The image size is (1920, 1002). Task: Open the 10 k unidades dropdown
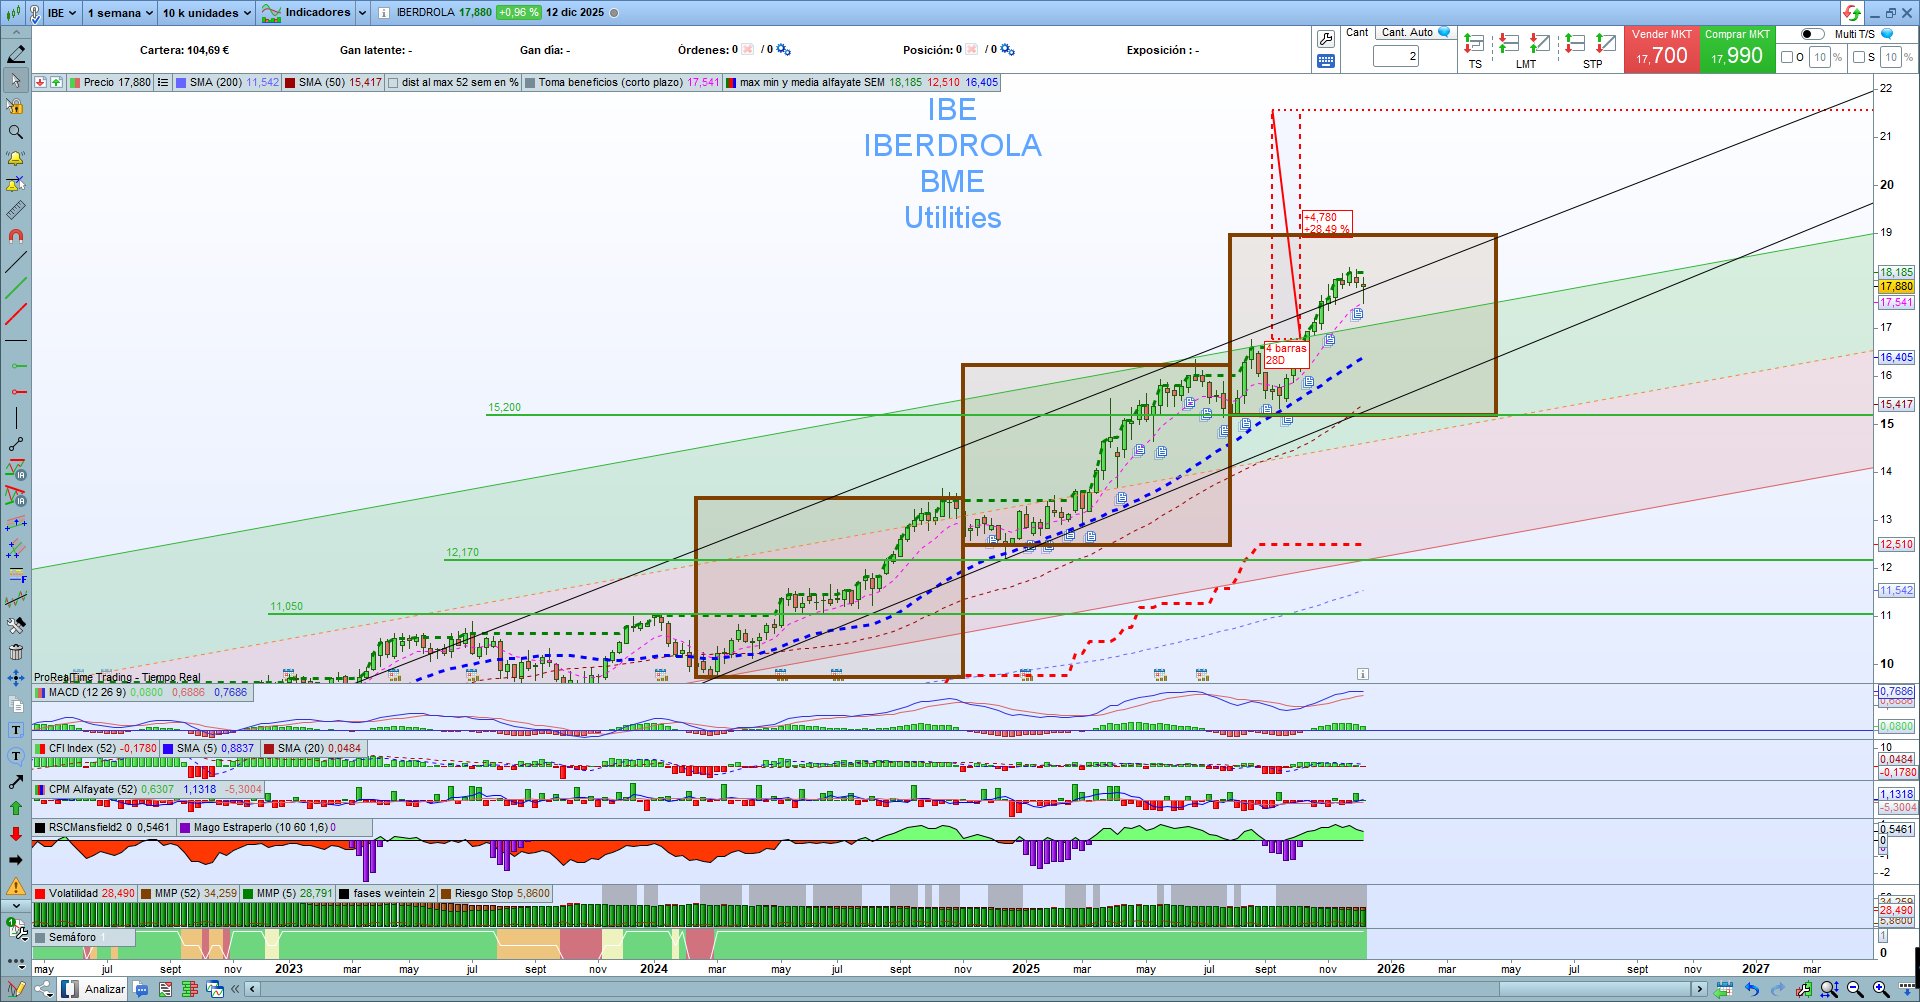207,13
